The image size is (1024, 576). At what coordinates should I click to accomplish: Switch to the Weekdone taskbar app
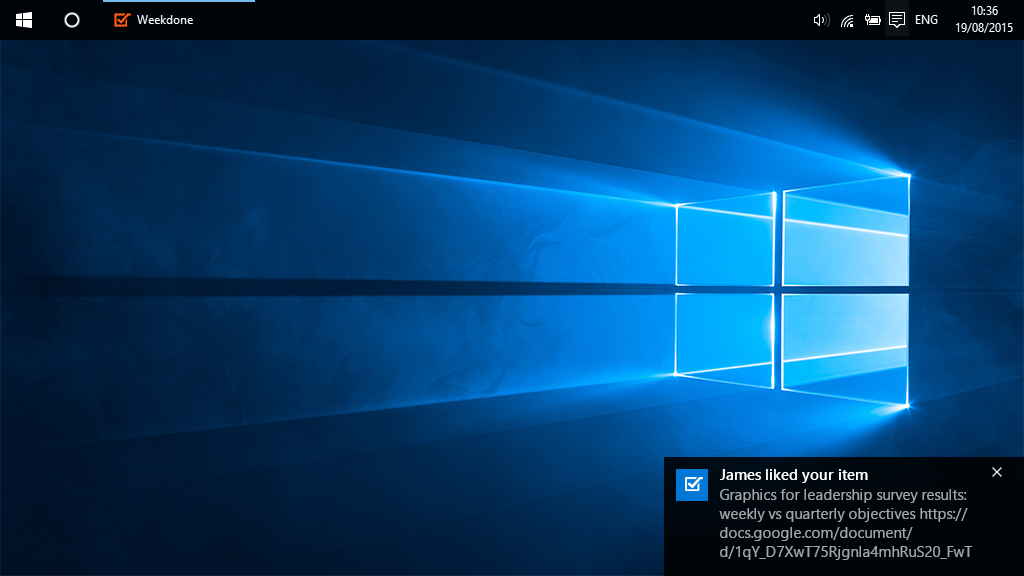(x=179, y=20)
